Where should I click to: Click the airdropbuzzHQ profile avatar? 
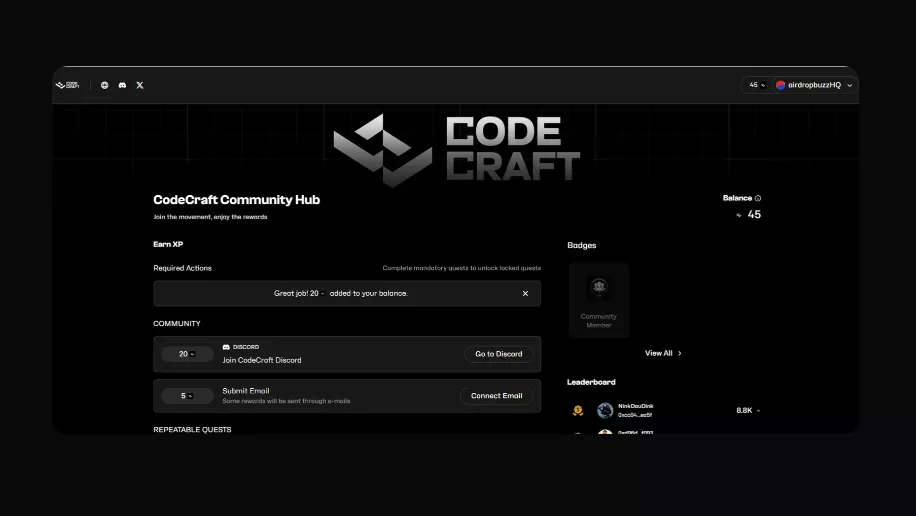[x=780, y=85]
